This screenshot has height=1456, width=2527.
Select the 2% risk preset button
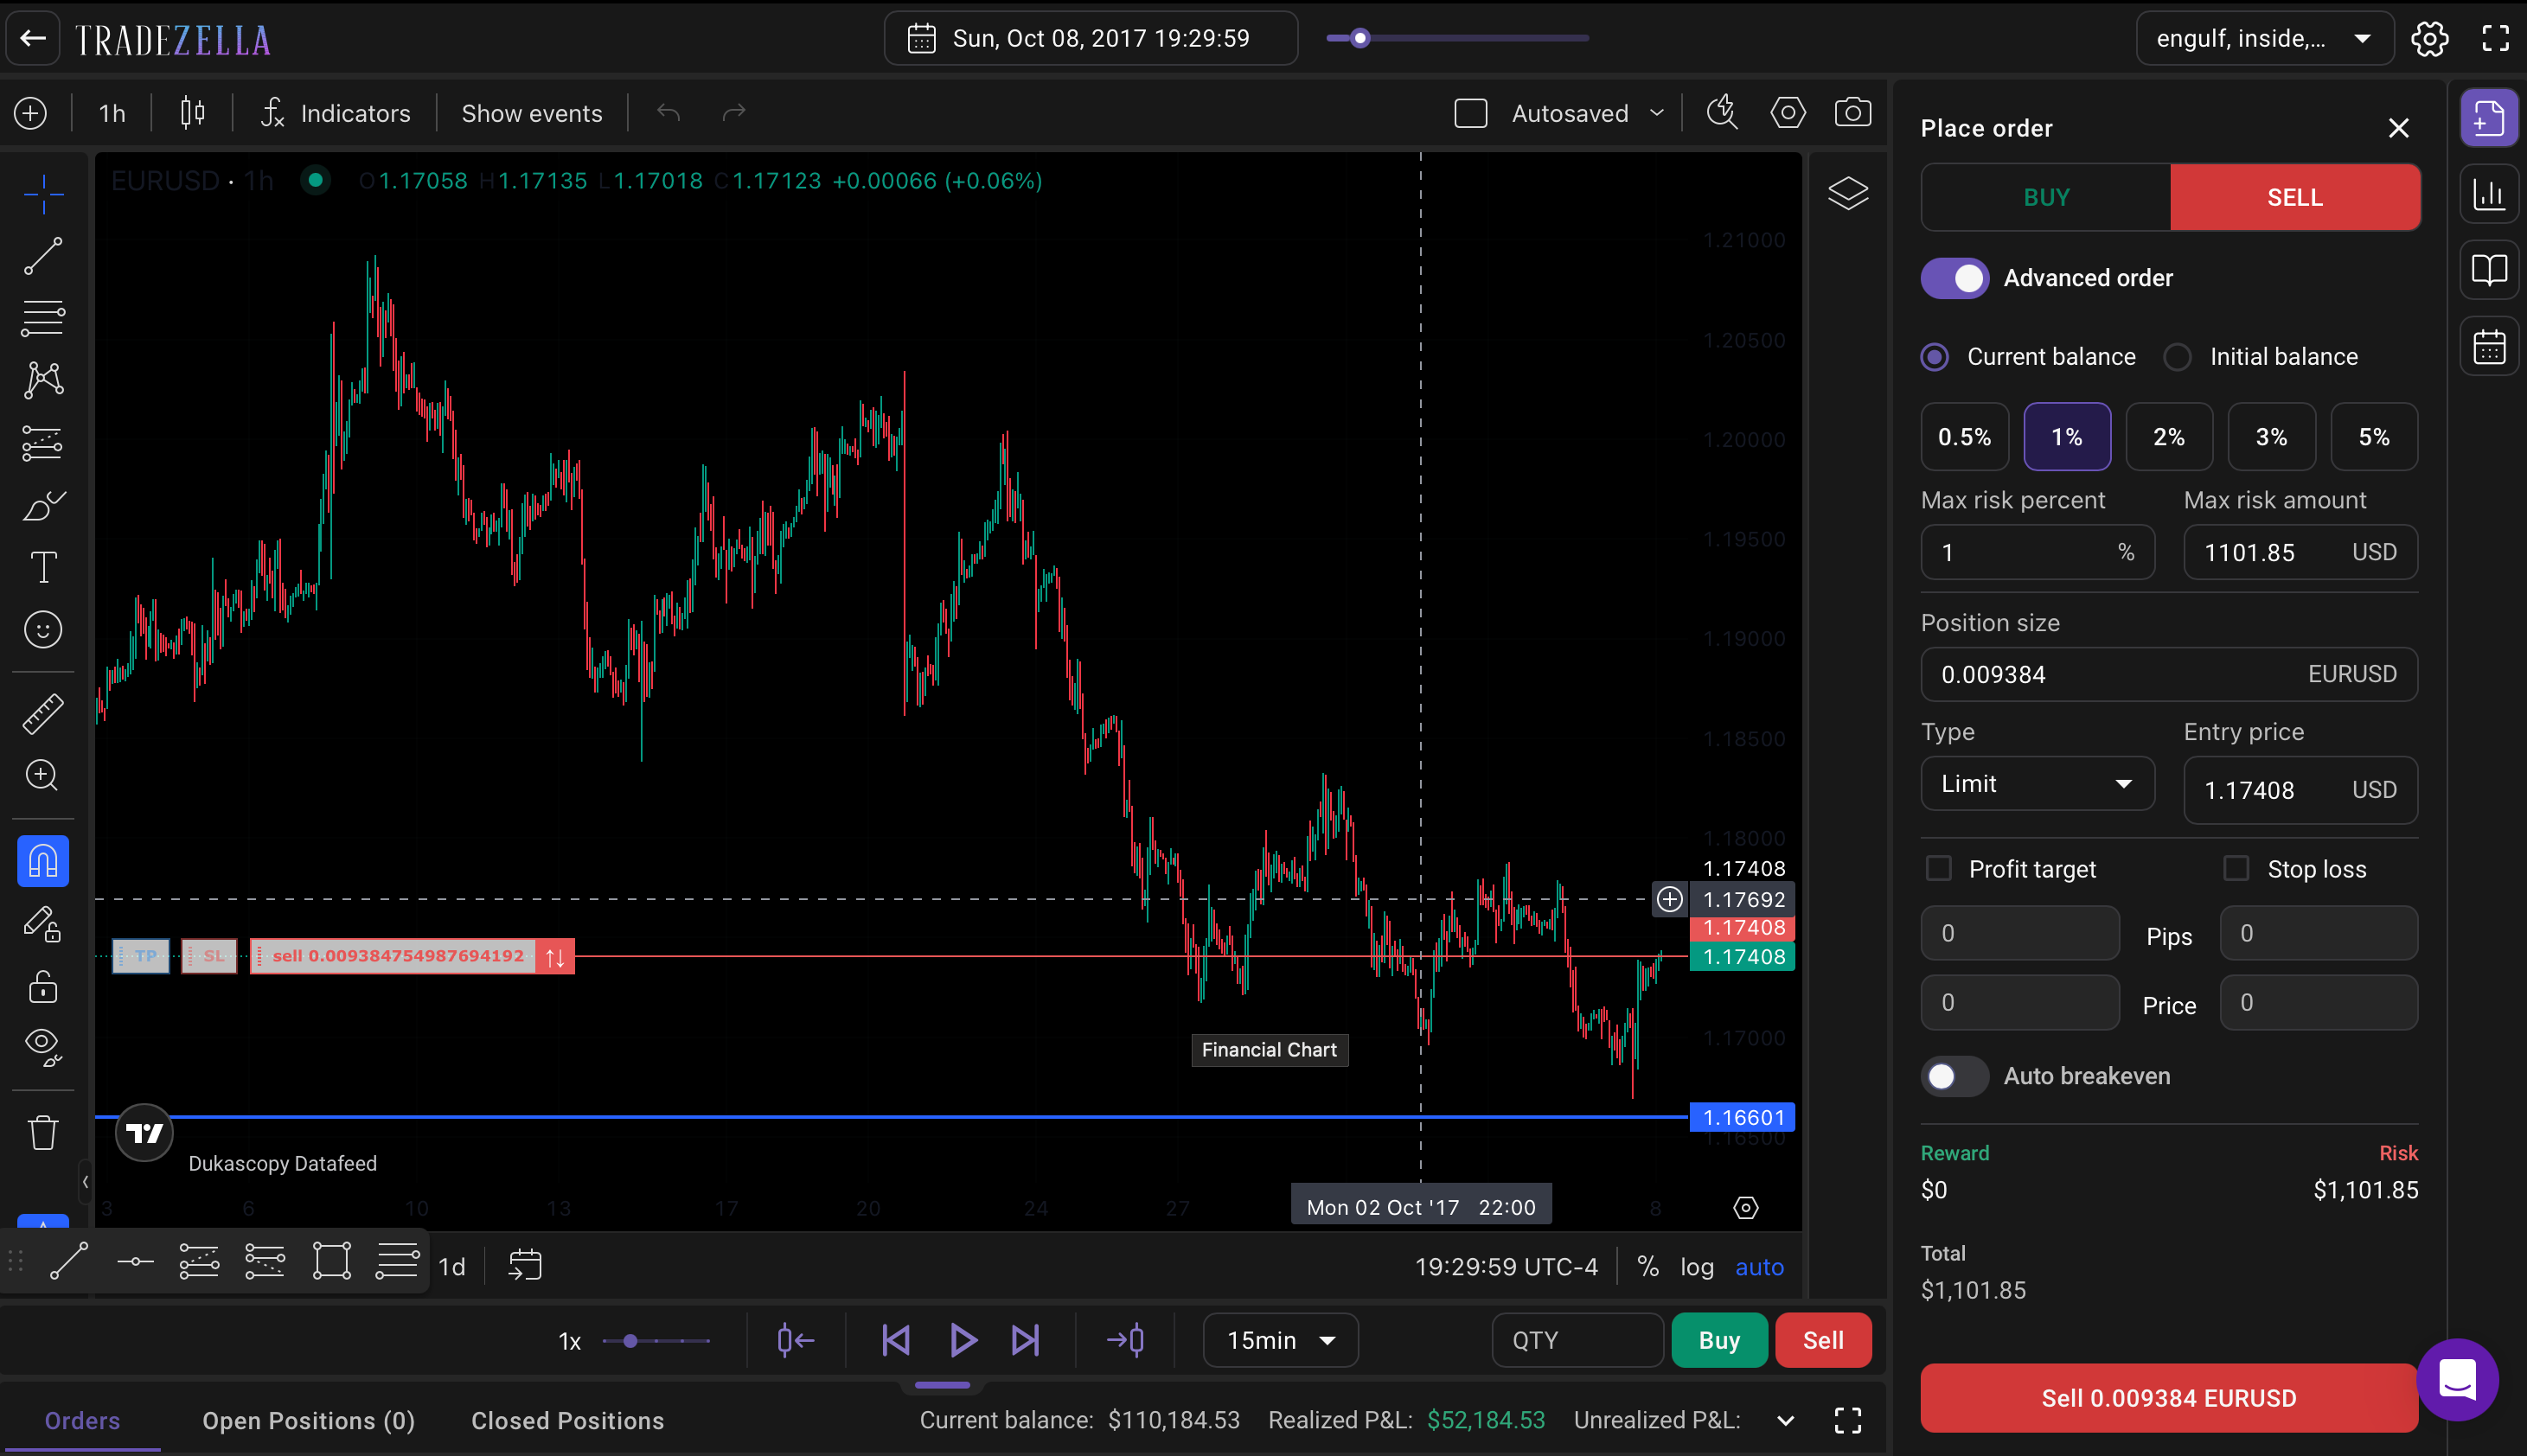(x=2168, y=436)
